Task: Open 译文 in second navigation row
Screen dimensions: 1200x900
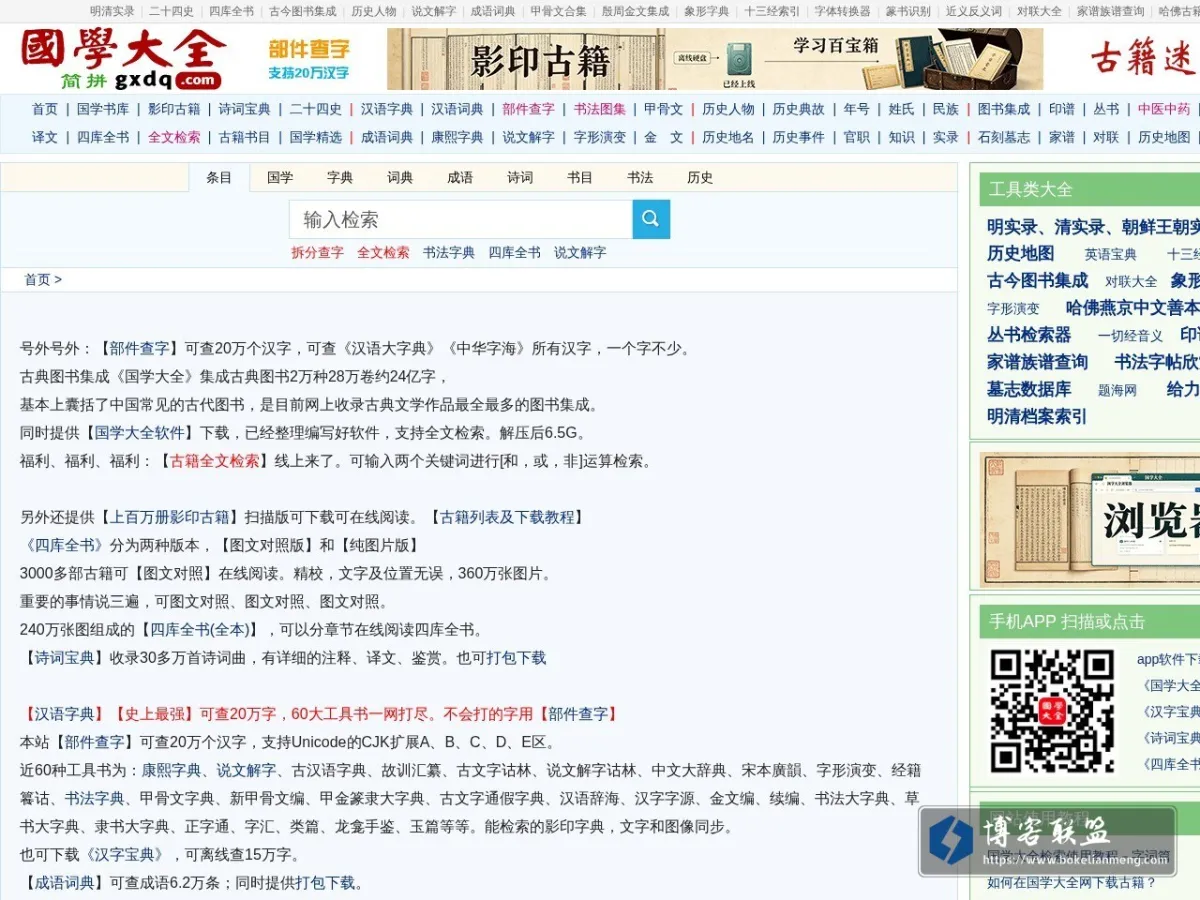Action: (45, 137)
